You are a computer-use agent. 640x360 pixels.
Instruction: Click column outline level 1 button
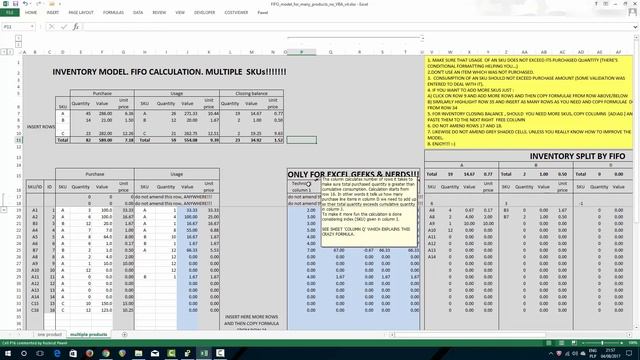[18, 38]
